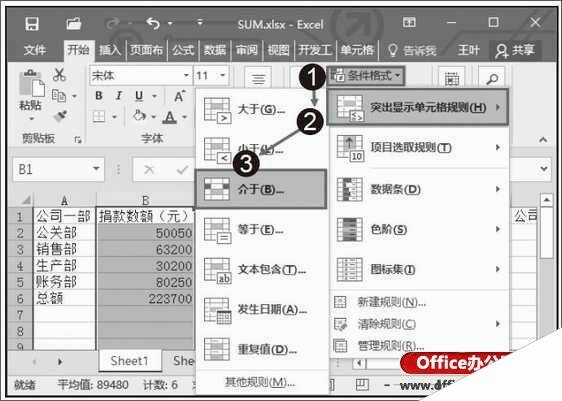The width and height of the screenshot is (562, 401).
Task: Switch to the 页面布局 tab
Action: click(x=146, y=50)
